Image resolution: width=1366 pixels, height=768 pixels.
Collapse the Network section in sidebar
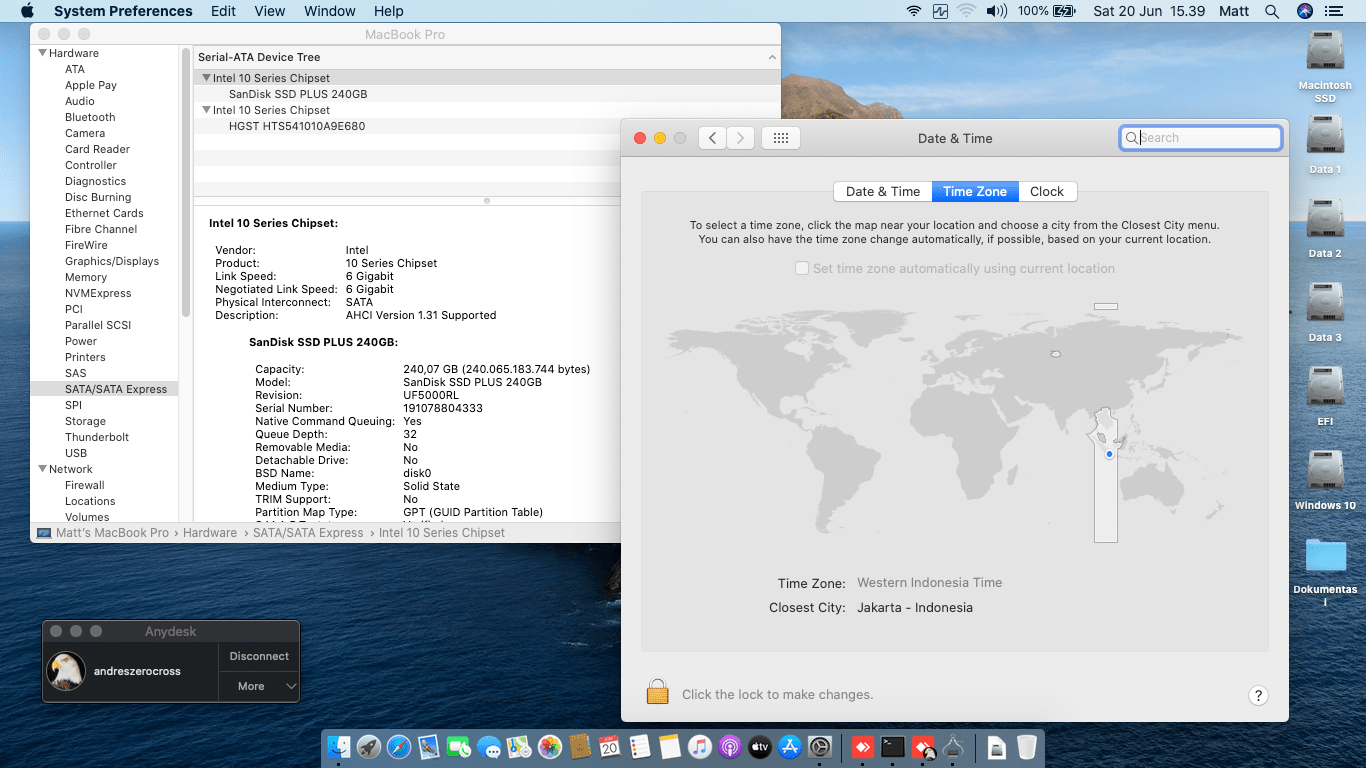tap(43, 469)
